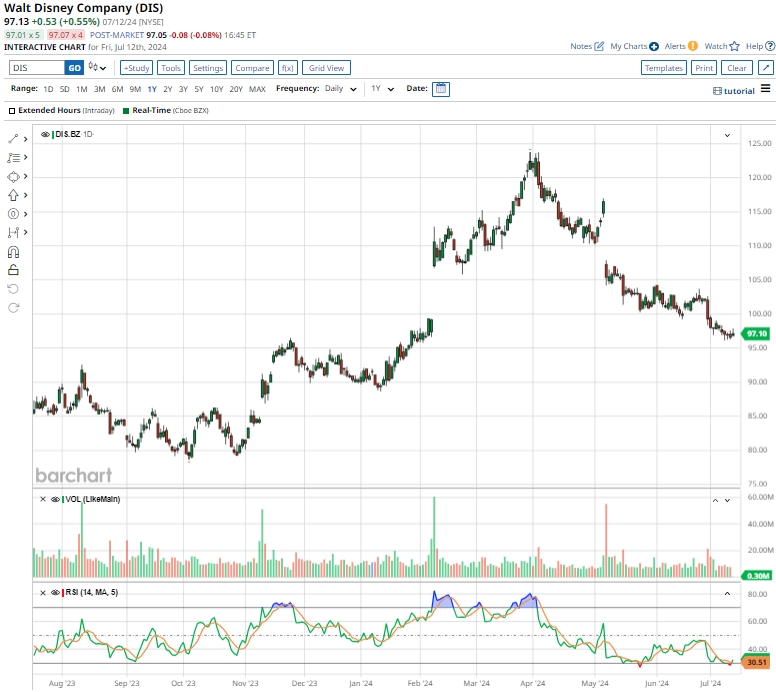
Task: Open the Notes edit icon
Action: pos(599,46)
